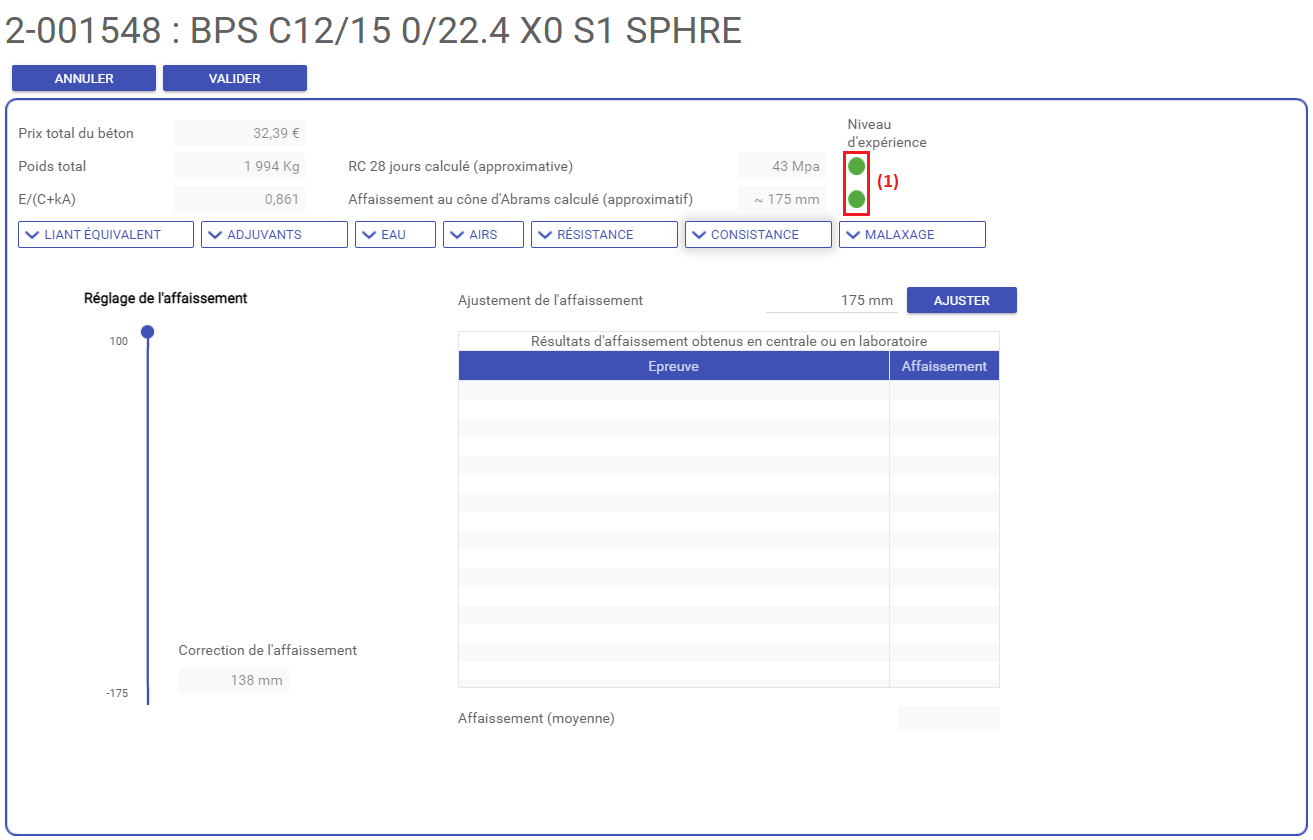Viewport: 1313px width, 840px height.
Task: Click the page title 2-001548 BPS C12/15
Action: pyautogui.click(x=373, y=31)
